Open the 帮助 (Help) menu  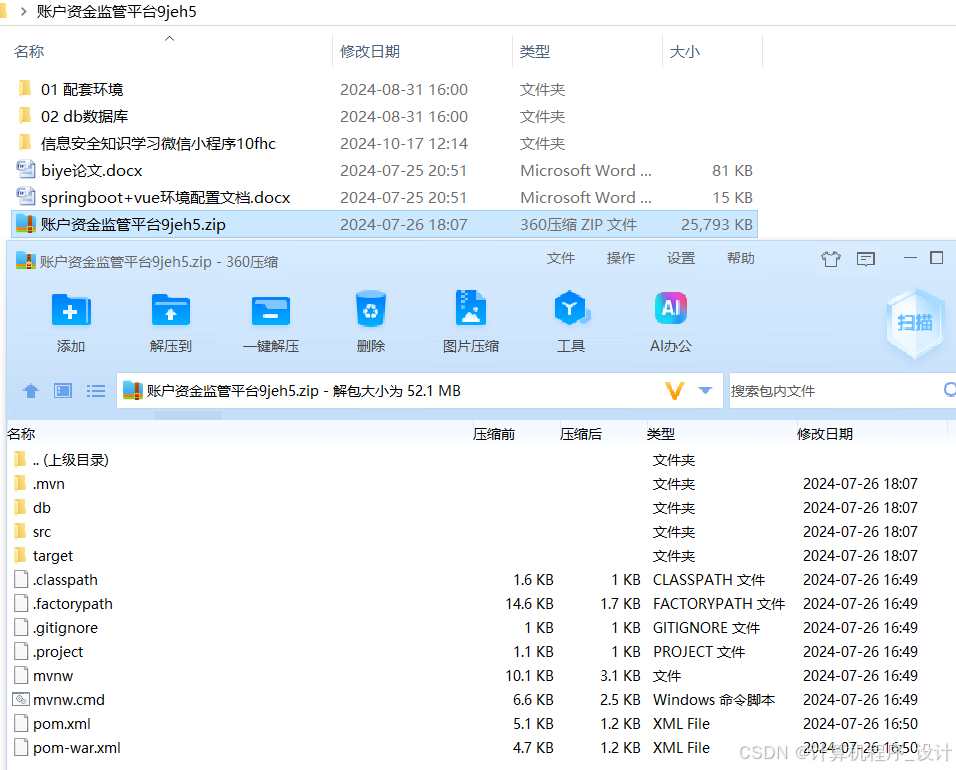click(x=739, y=258)
